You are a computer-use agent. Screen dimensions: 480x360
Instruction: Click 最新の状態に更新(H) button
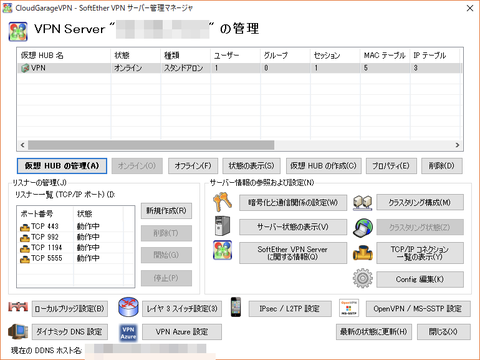374,332
